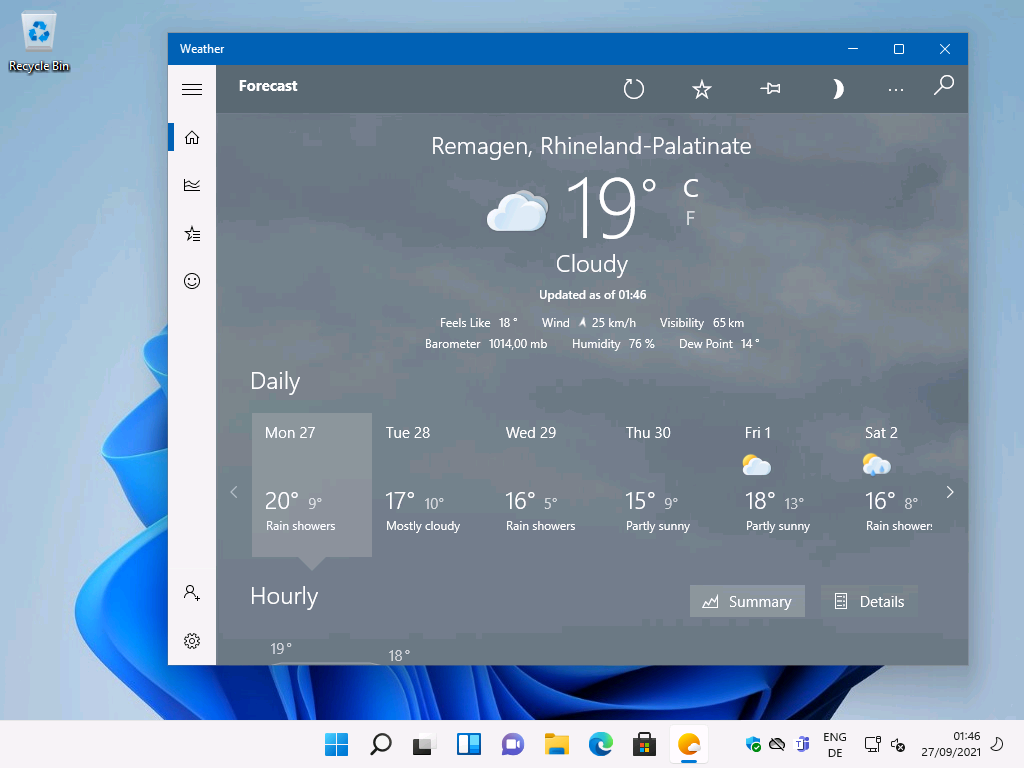Switch temperature units to Celsius
This screenshot has height=768, width=1024.
click(x=691, y=189)
